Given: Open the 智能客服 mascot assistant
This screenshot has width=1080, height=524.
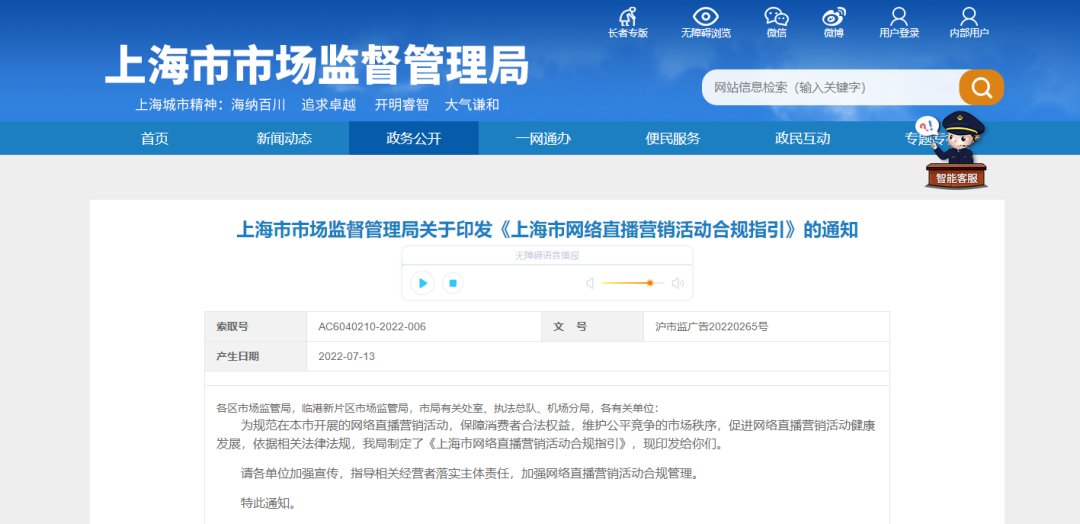Looking at the screenshot, I should (957, 150).
